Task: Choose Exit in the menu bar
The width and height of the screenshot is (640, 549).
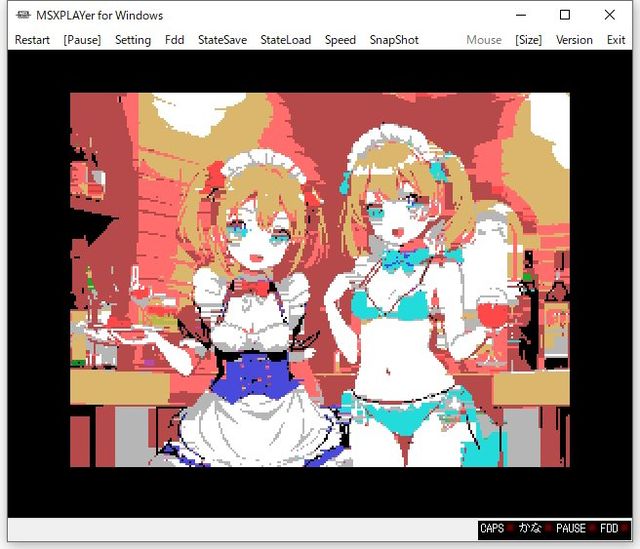Action: click(x=616, y=40)
